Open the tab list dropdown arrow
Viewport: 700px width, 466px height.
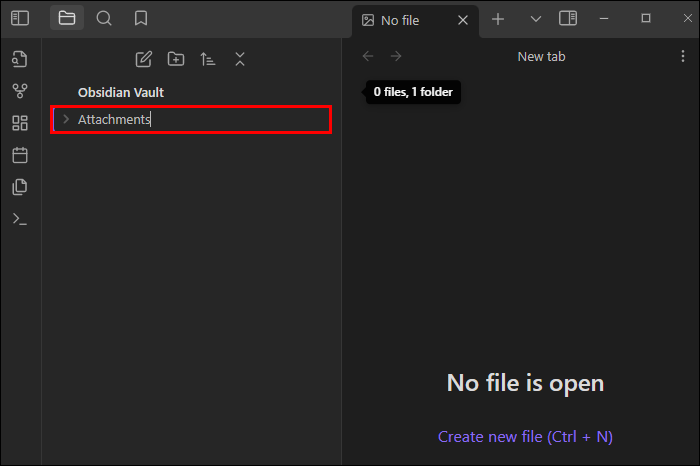536,19
